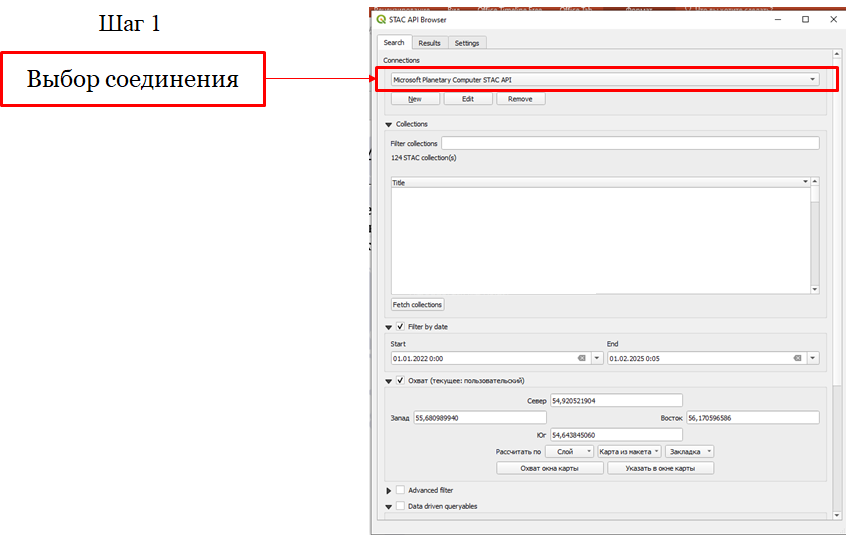Image resolution: width=846 pixels, height=535 pixels.
Task: Collapse the Data driven queryables section
Action: [388, 507]
